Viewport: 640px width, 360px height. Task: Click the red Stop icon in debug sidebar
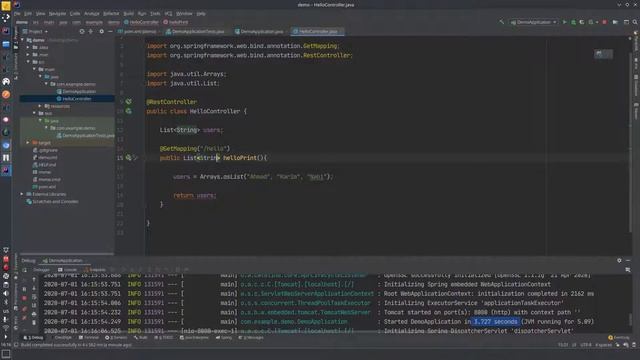(x=24, y=298)
